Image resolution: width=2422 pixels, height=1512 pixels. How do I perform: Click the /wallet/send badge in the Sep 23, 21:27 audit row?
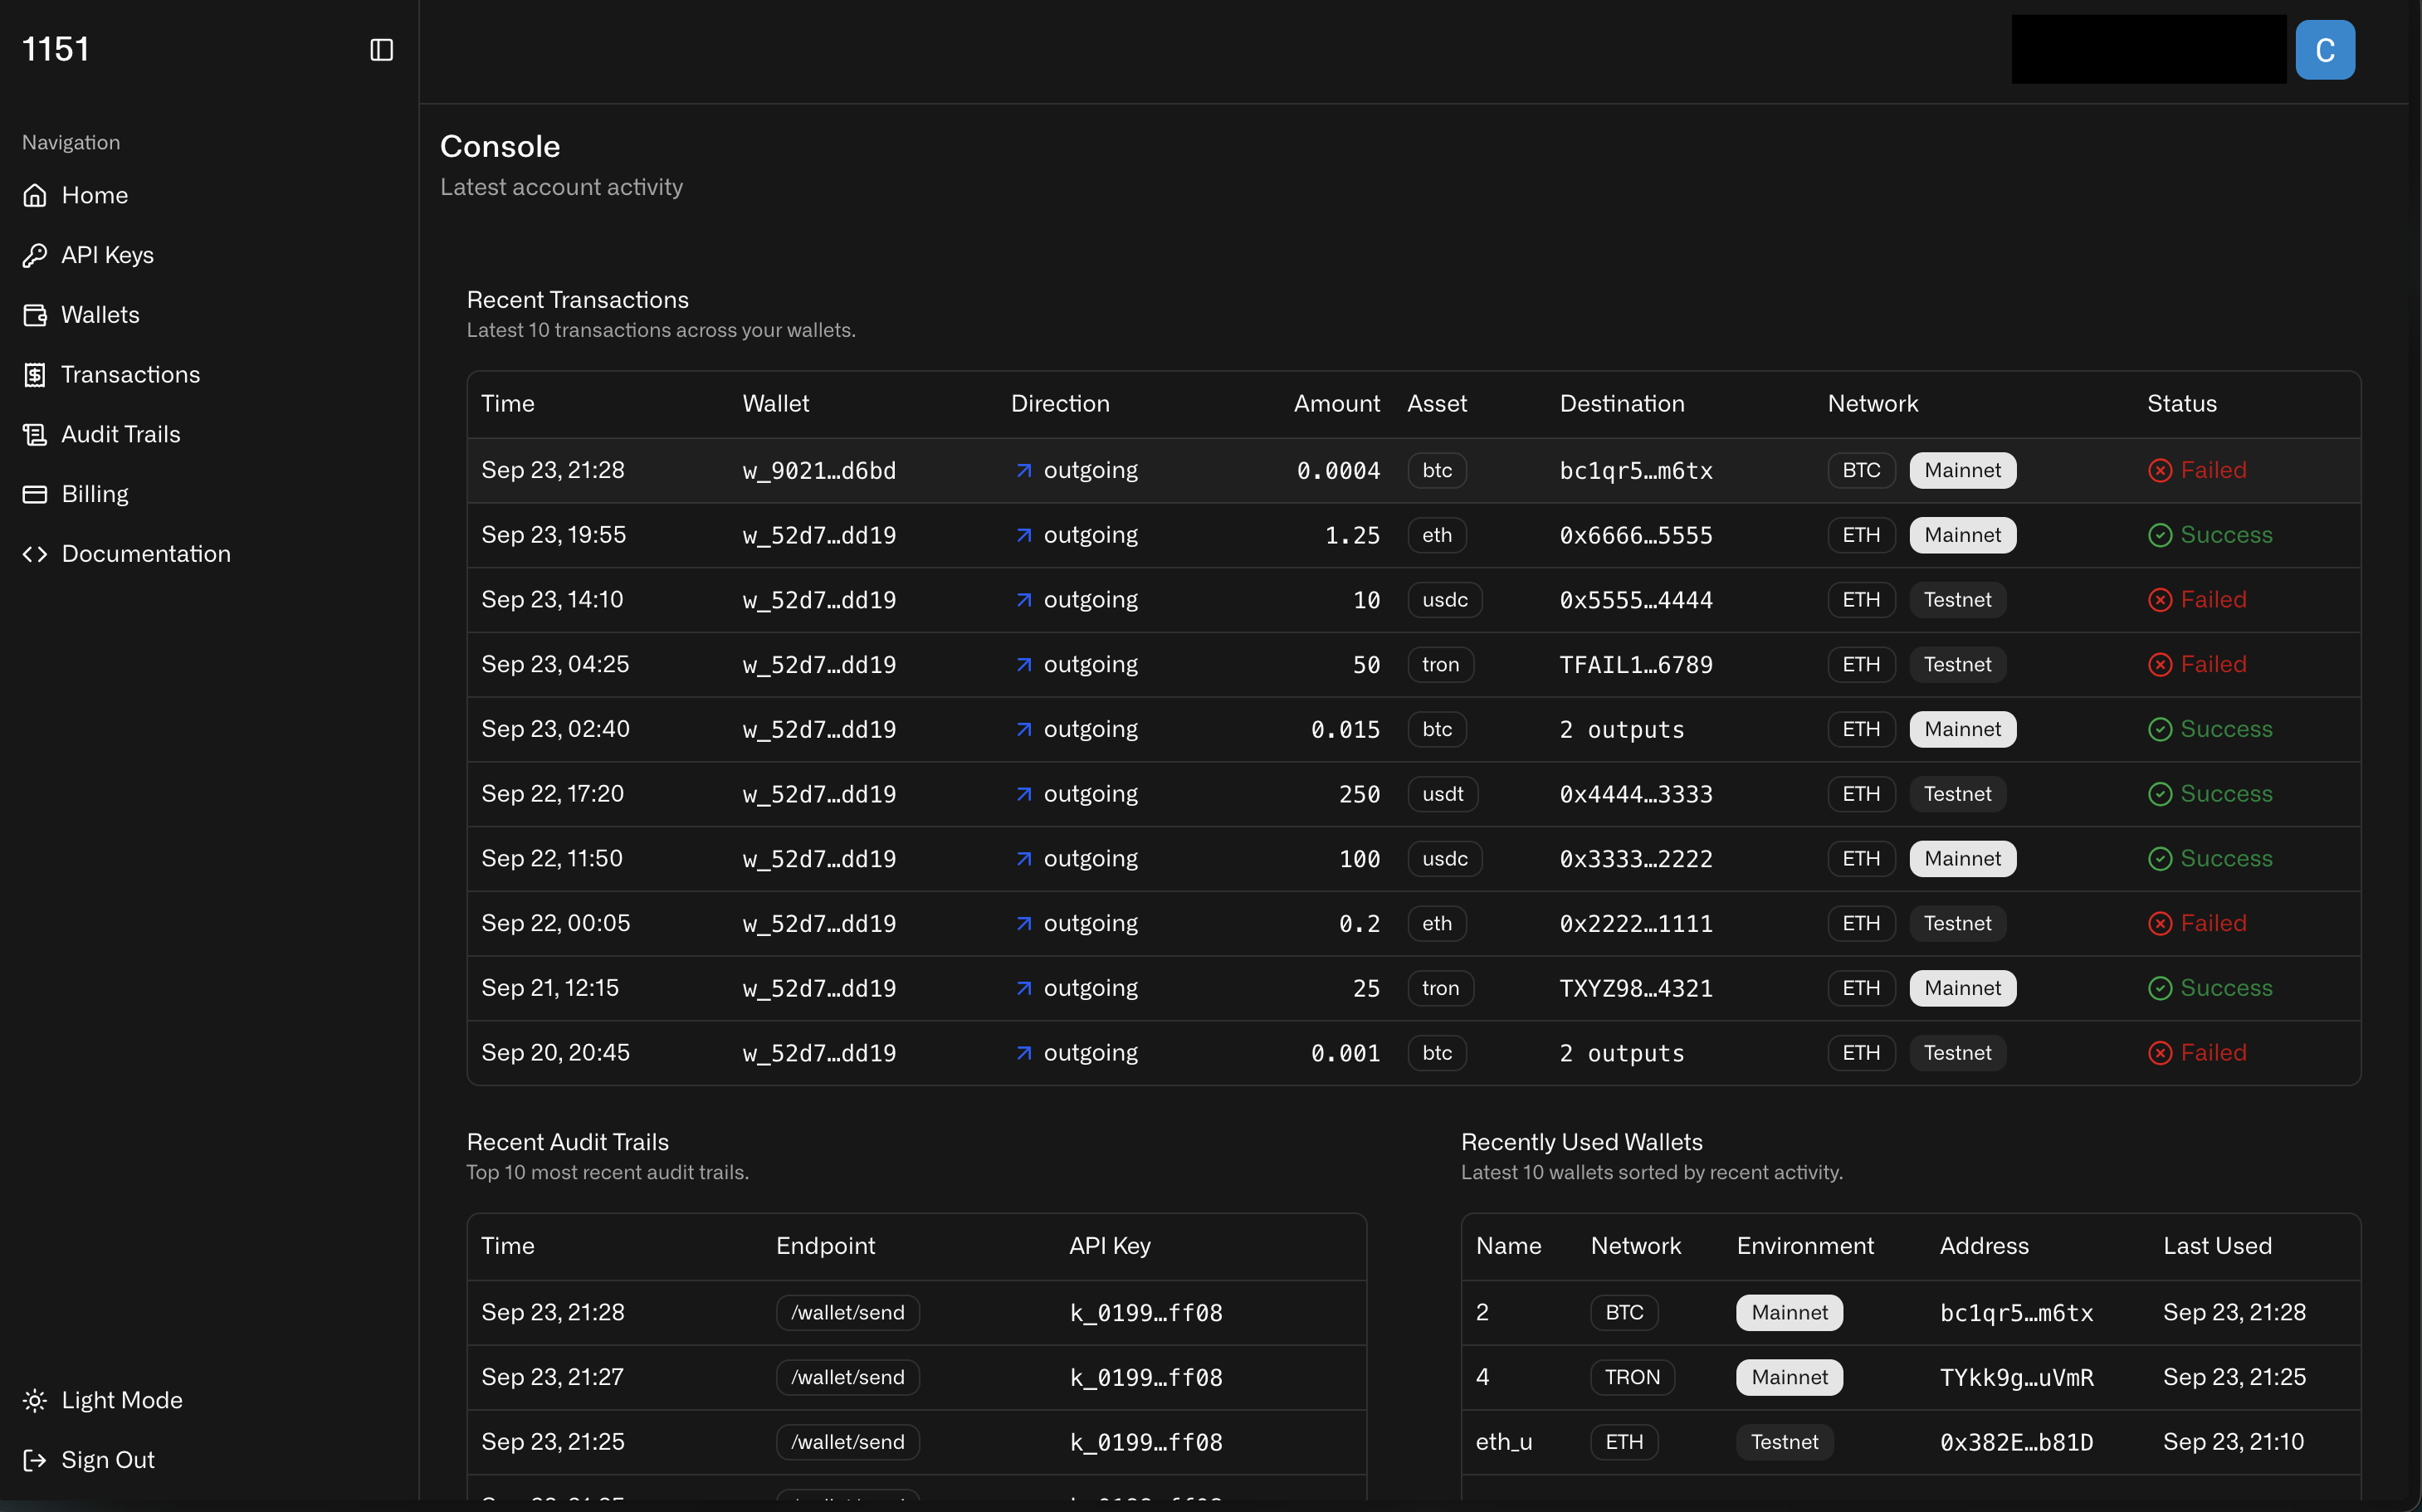pyautogui.click(x=847, y=1377)
